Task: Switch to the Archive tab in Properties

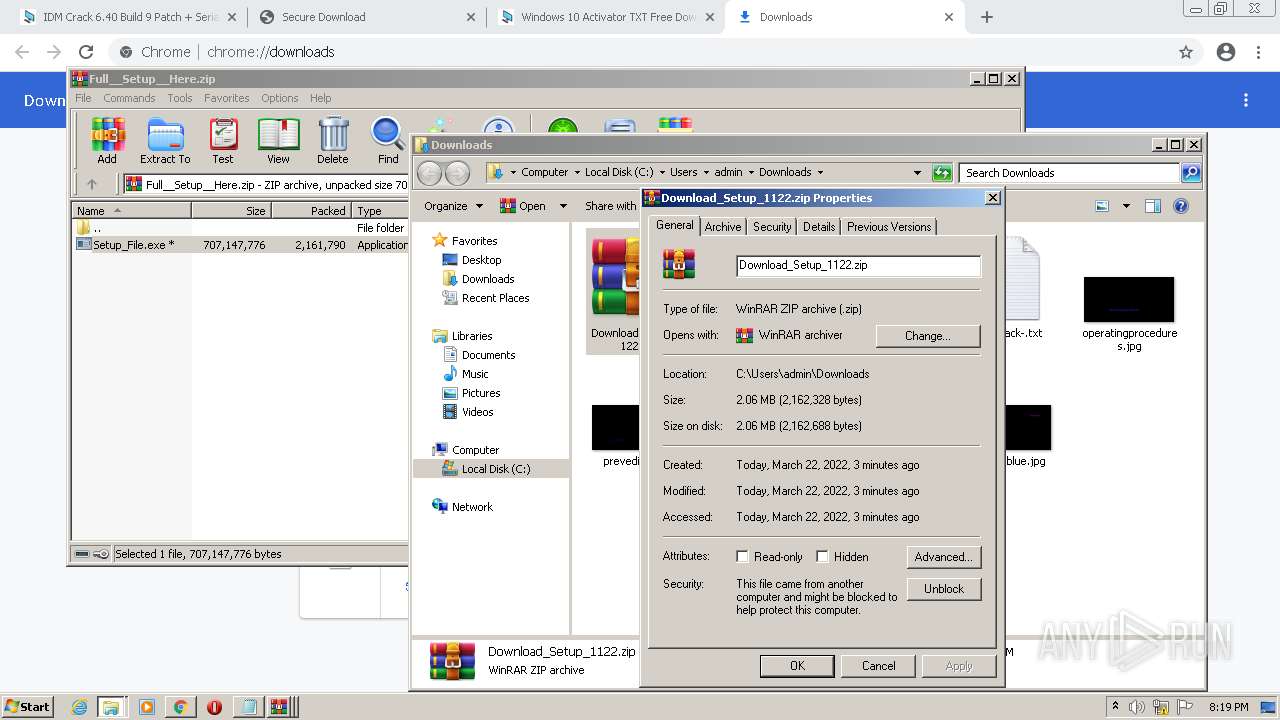Action: coord(723,227)
